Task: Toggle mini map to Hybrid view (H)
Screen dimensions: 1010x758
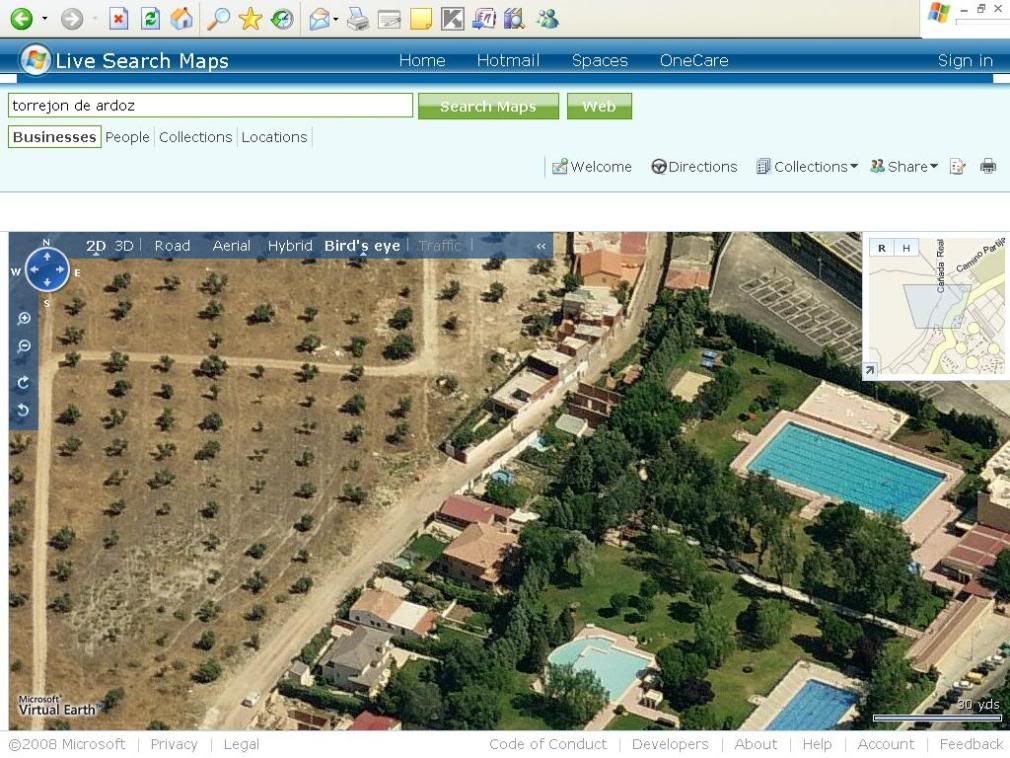Action: coord(906,248)
